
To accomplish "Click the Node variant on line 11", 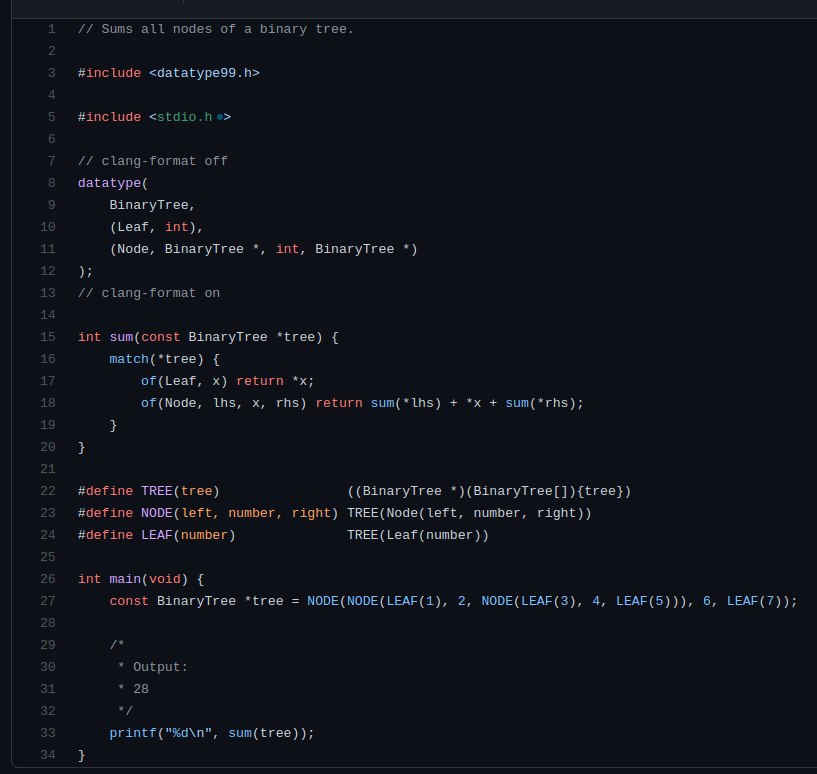I will (133, 249).
